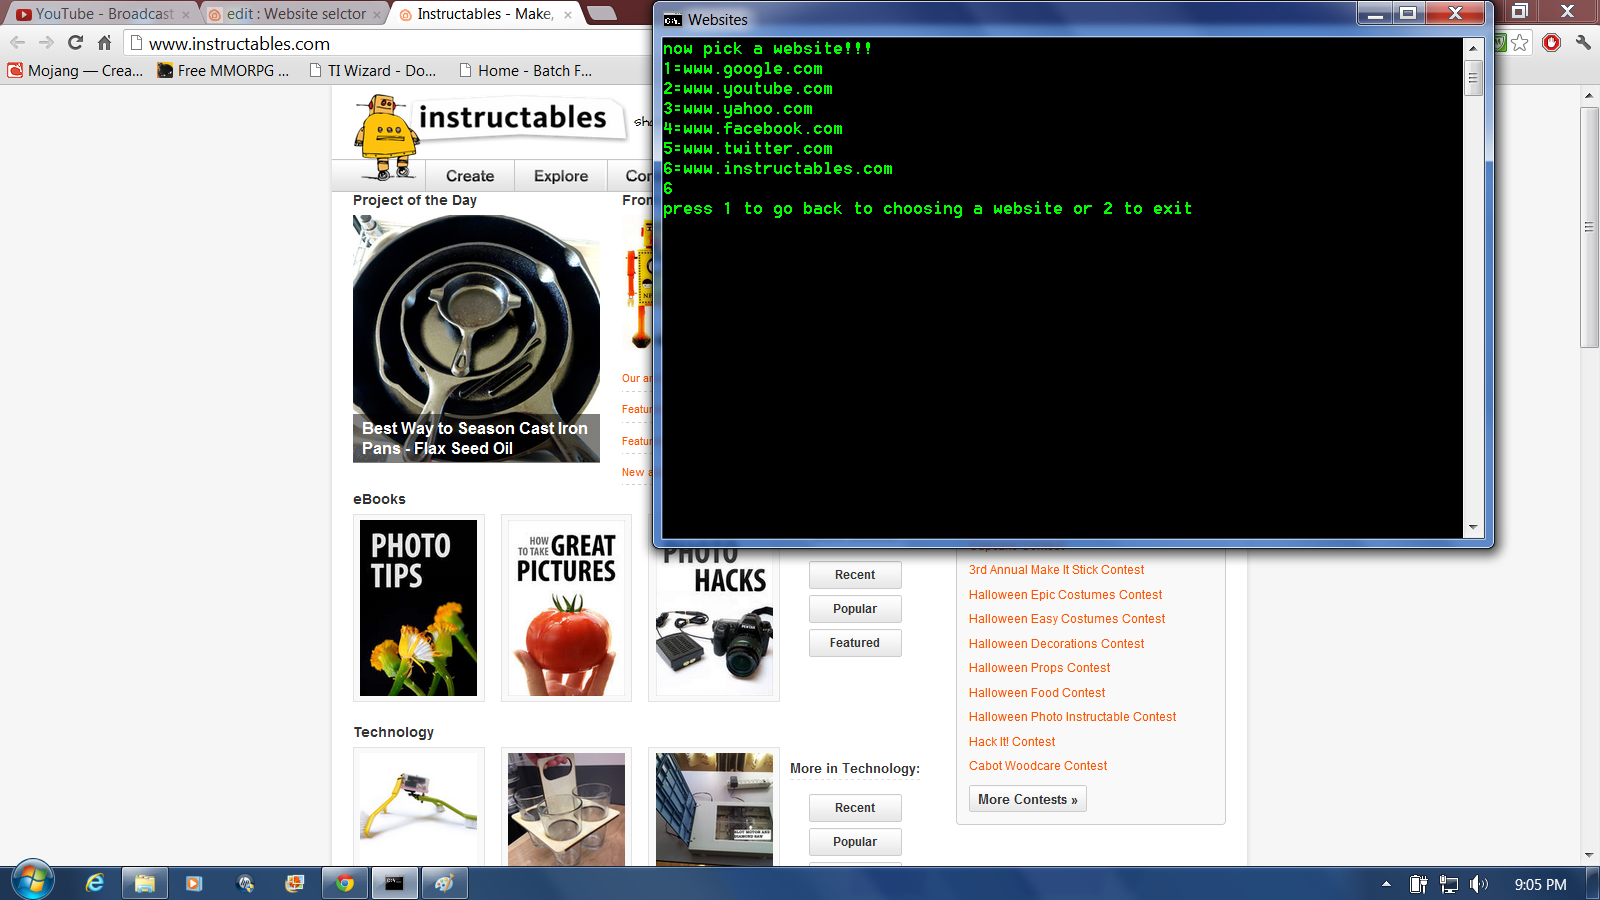This screenshot has width=1600, height=900.
Task: Open the Mojang bookmark
Action: (x=75, y=71)
